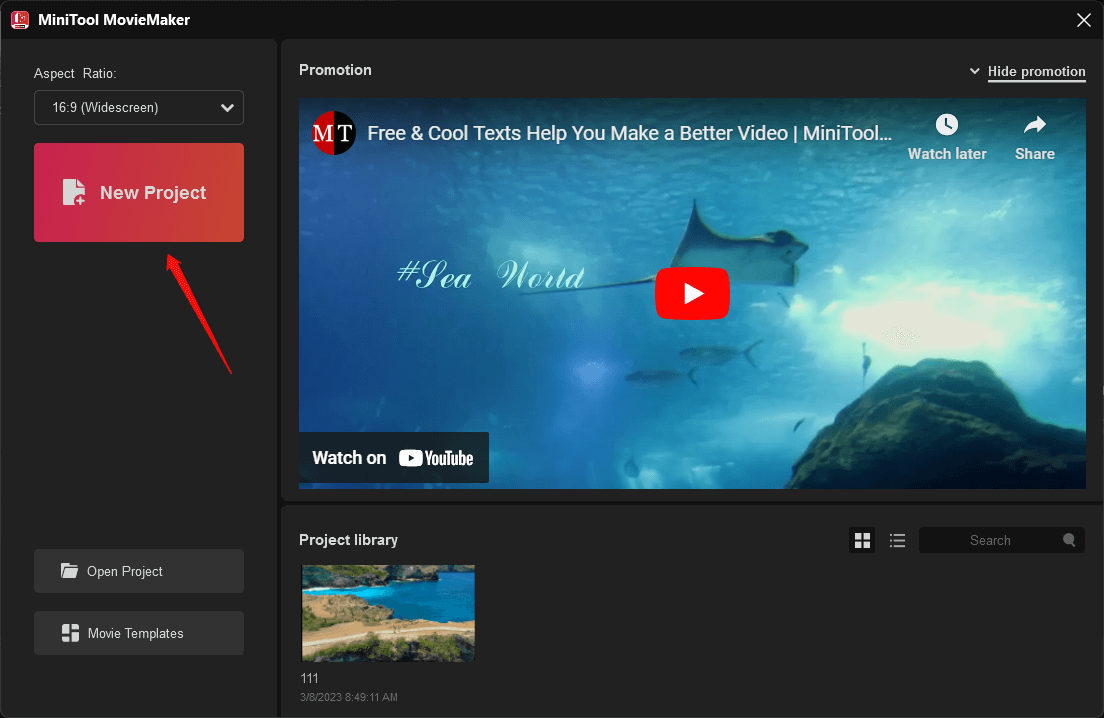Click the Hide promotion link
This screenshot has height=718, width=1104.
click(x=1036, y=71)
